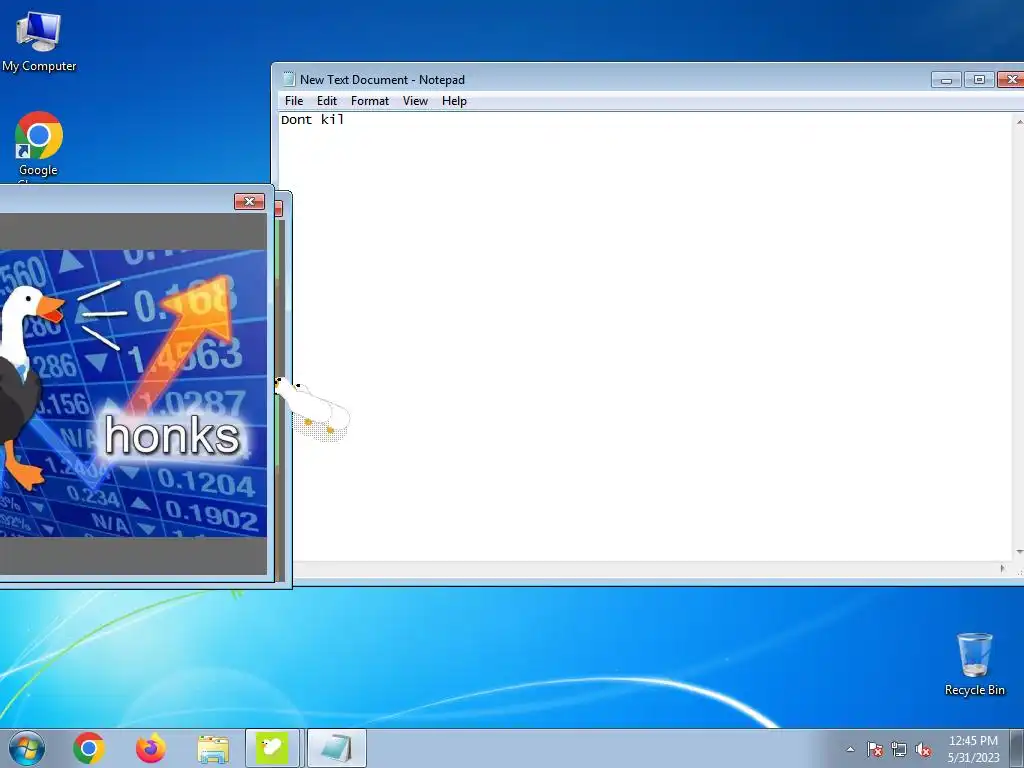Click the Notepad horizontal scrollbar right arrow

click(1003, 569)
